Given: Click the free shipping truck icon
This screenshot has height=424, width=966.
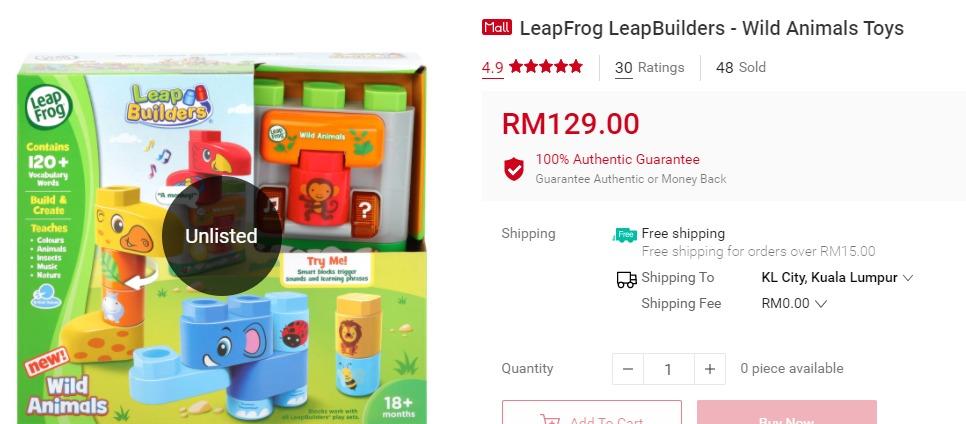Looking at the screenshot, I should [625, 234].
